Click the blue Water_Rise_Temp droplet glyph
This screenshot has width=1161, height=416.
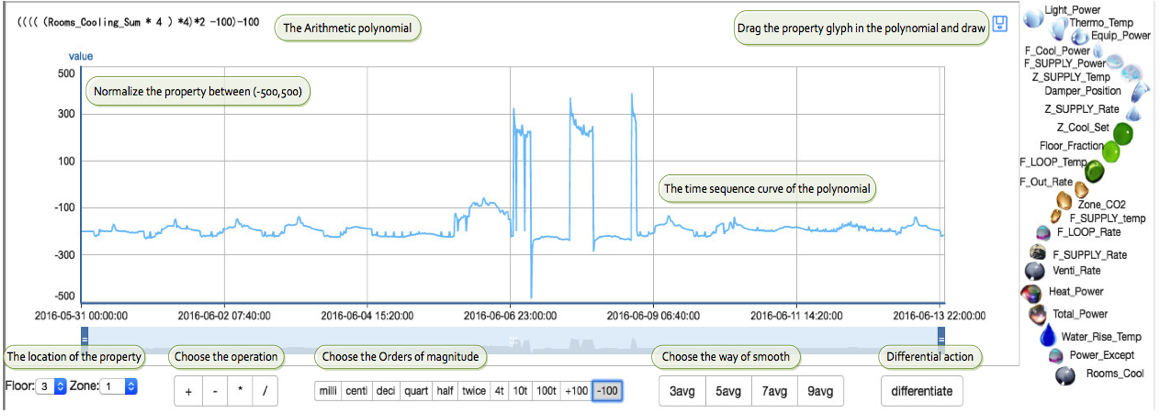(x=1047, y=337)
